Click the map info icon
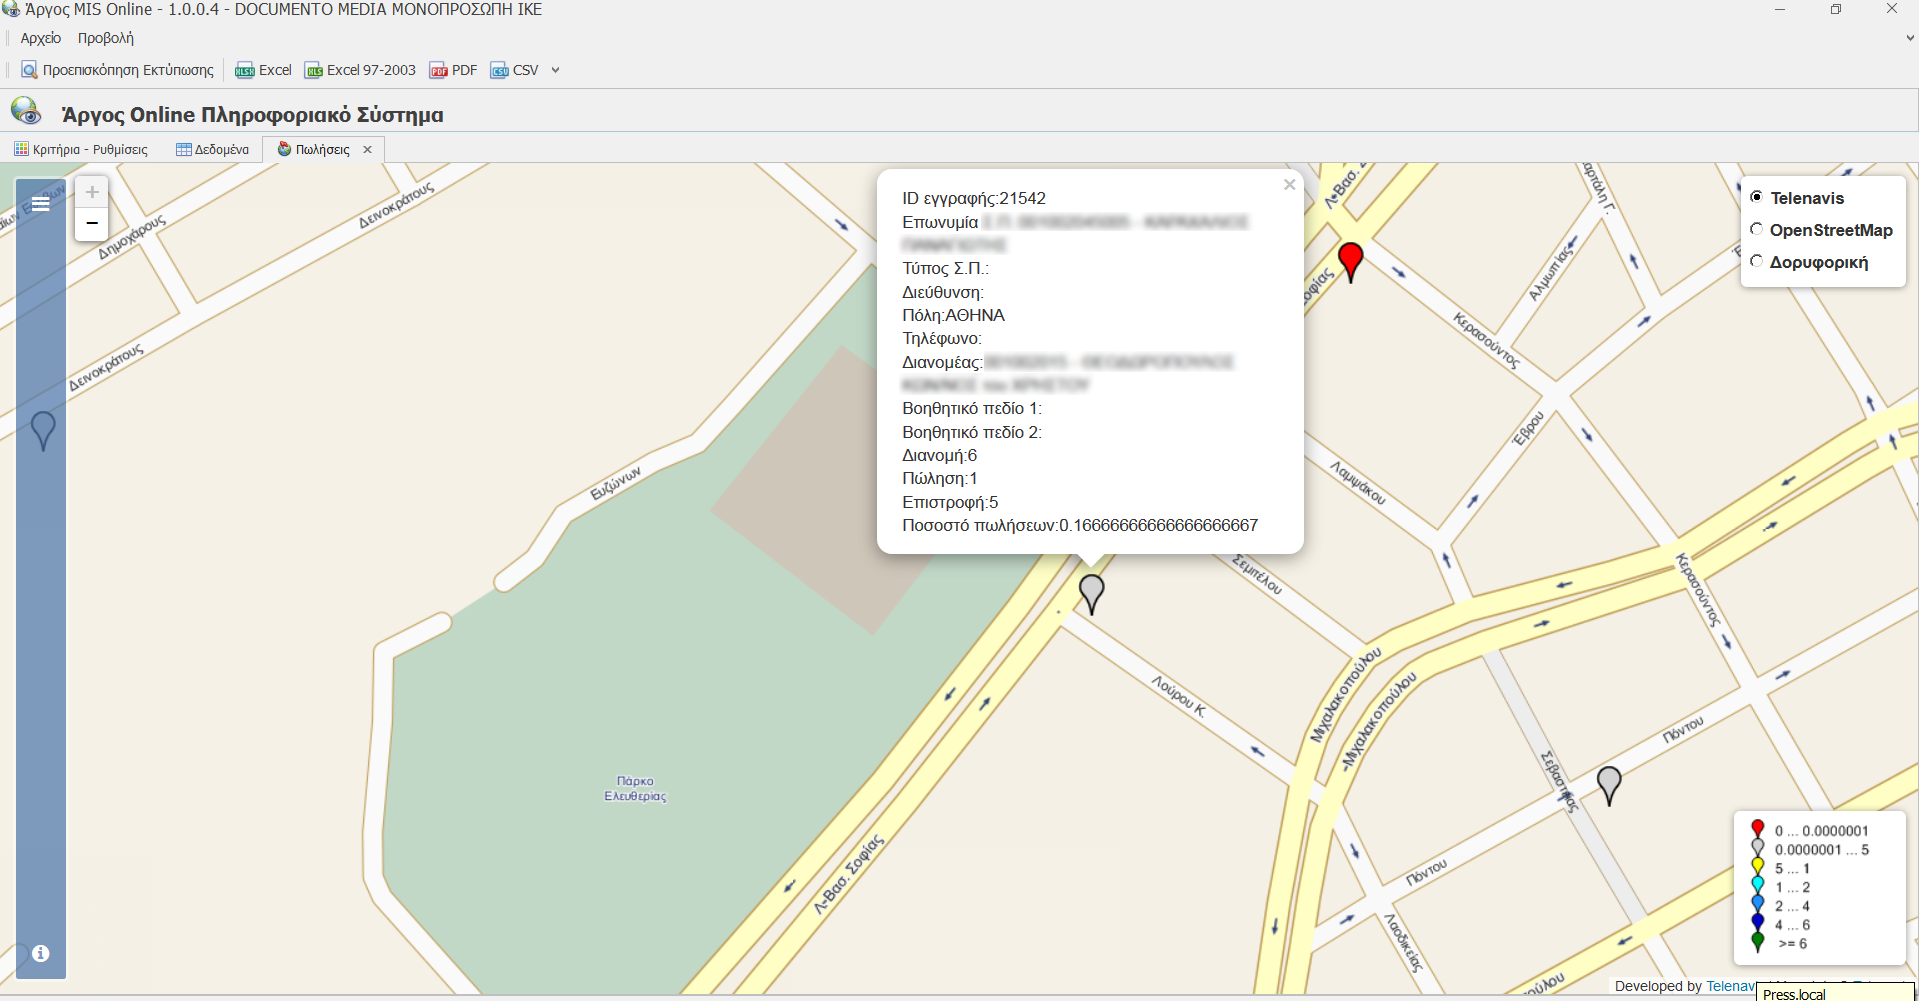This screenshot has width=1919, height=1001. coord(41,953)
